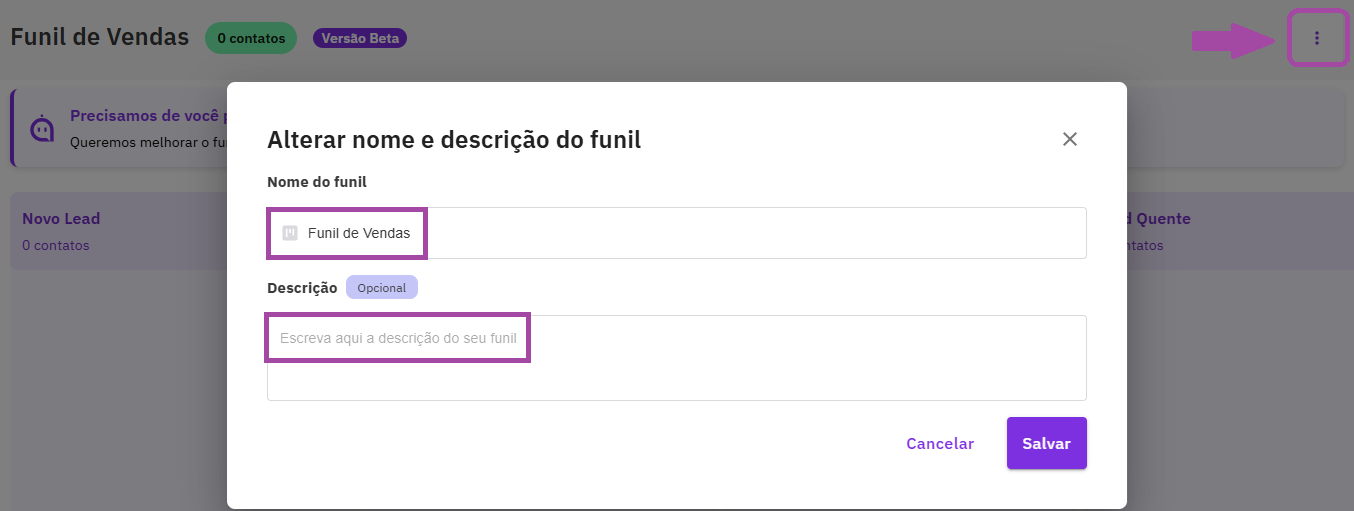Cancel editing via Cancelar

coord(940,443)
